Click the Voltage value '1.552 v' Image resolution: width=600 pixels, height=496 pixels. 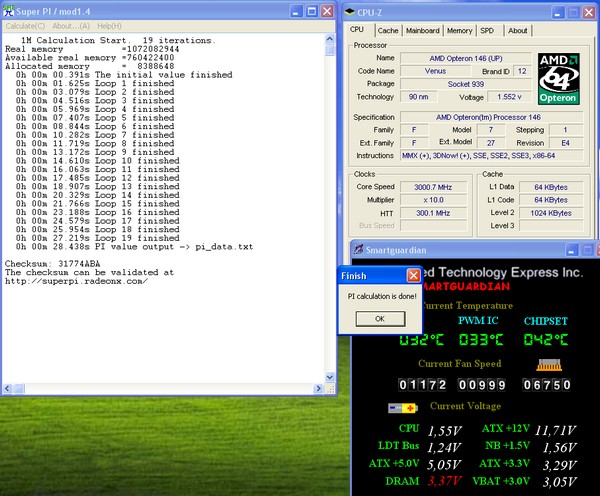click(x=509, y=97)
